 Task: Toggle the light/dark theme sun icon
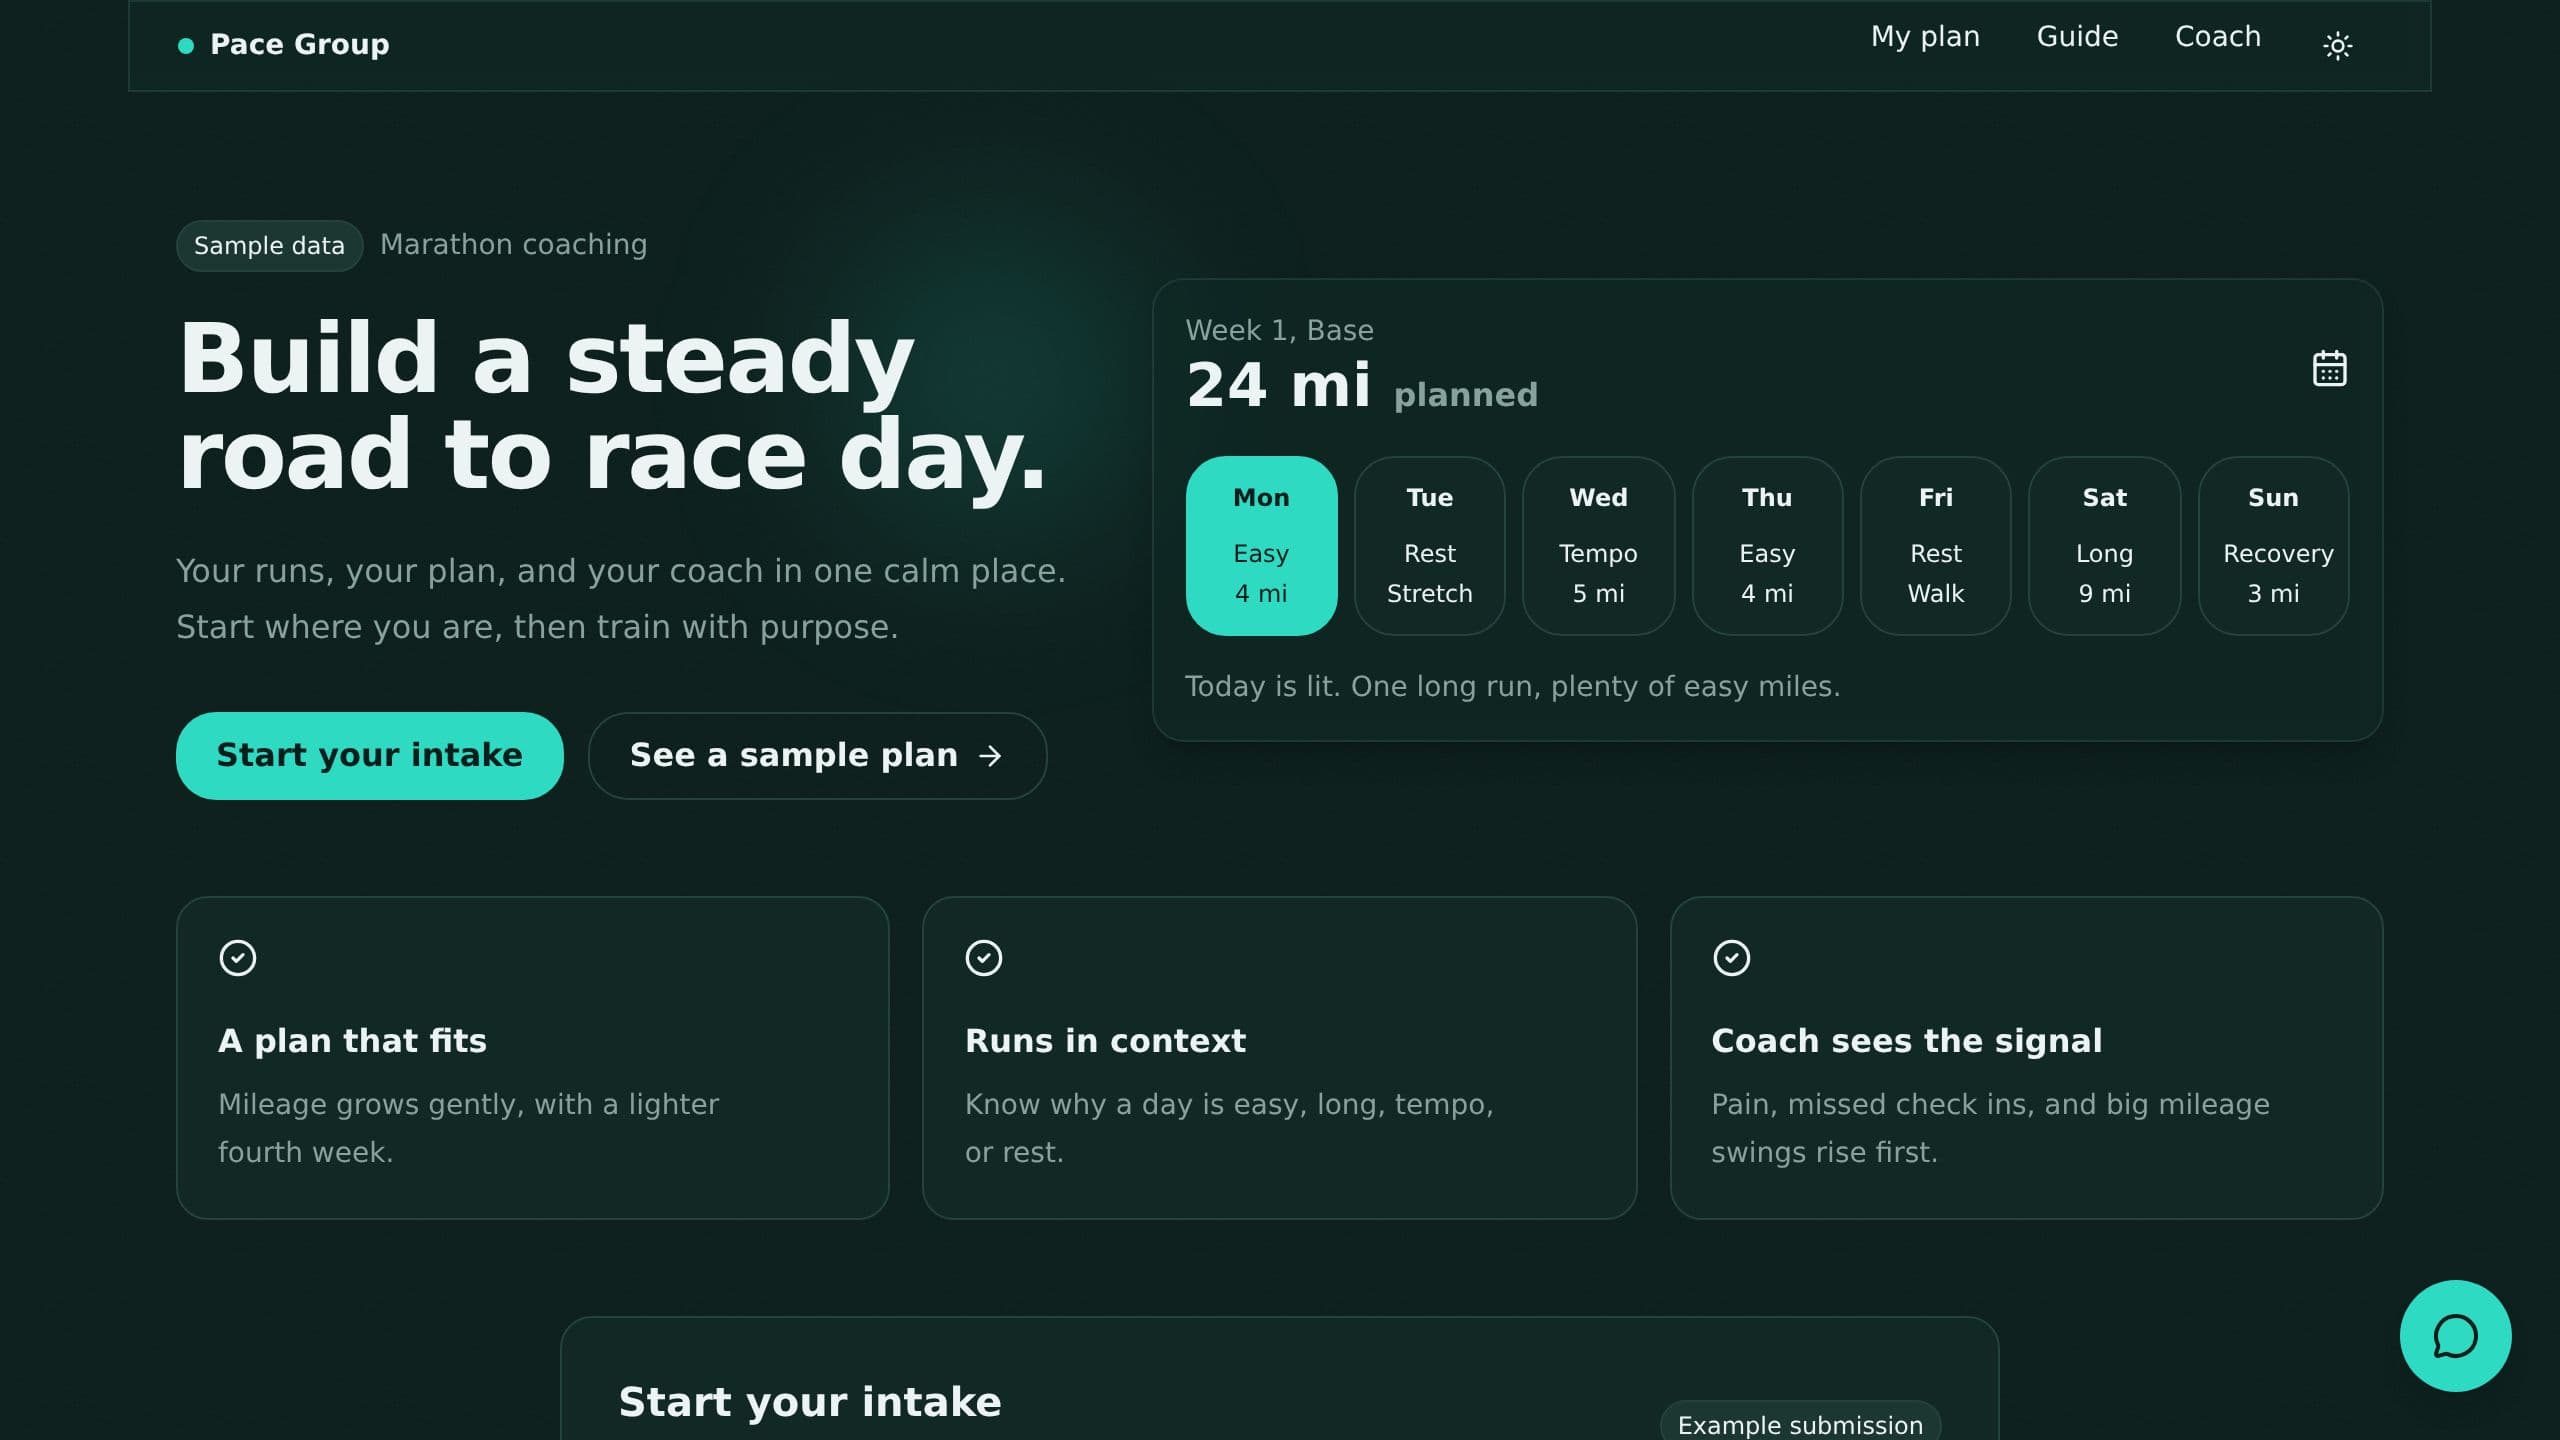click(x=2337, y=46)
